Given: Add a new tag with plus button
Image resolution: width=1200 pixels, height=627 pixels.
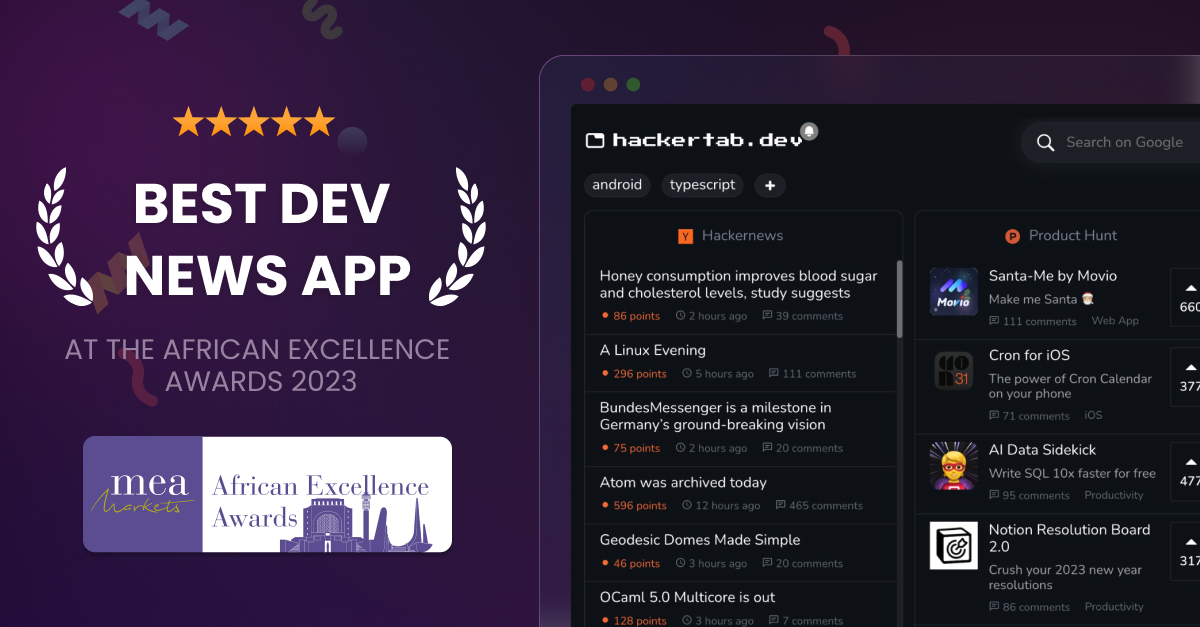Looking at the screenshot, I should click(770, 185).
